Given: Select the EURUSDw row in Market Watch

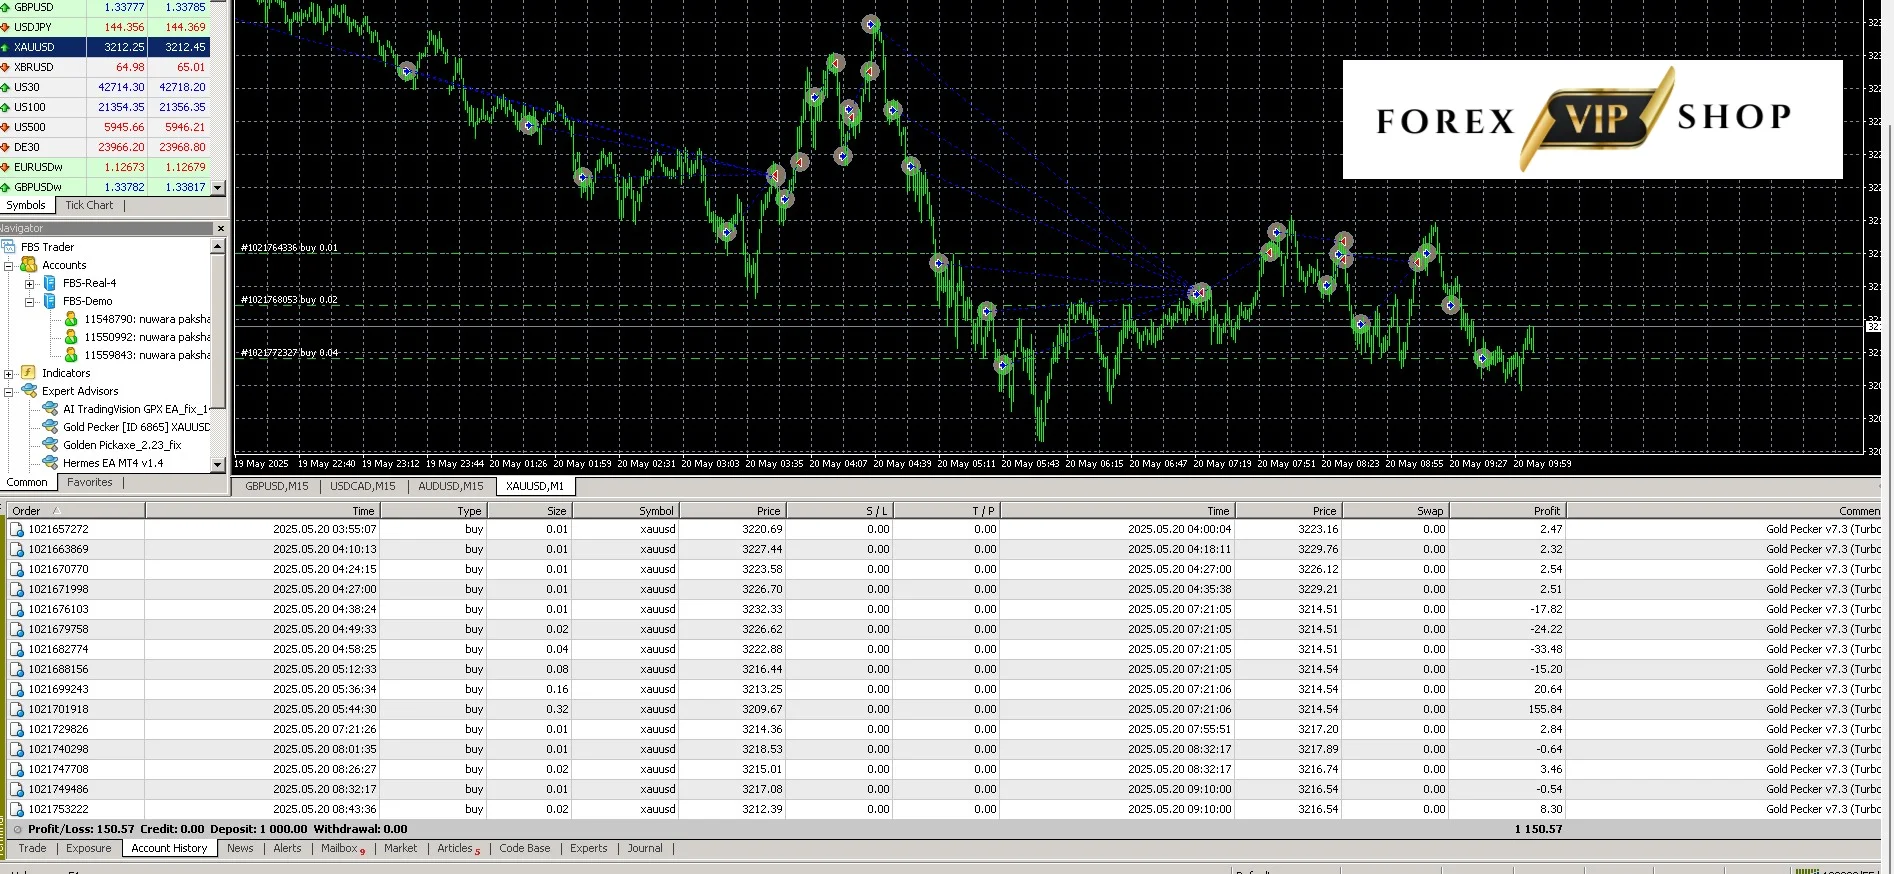Looking at the screenshot, I should 105,167.
